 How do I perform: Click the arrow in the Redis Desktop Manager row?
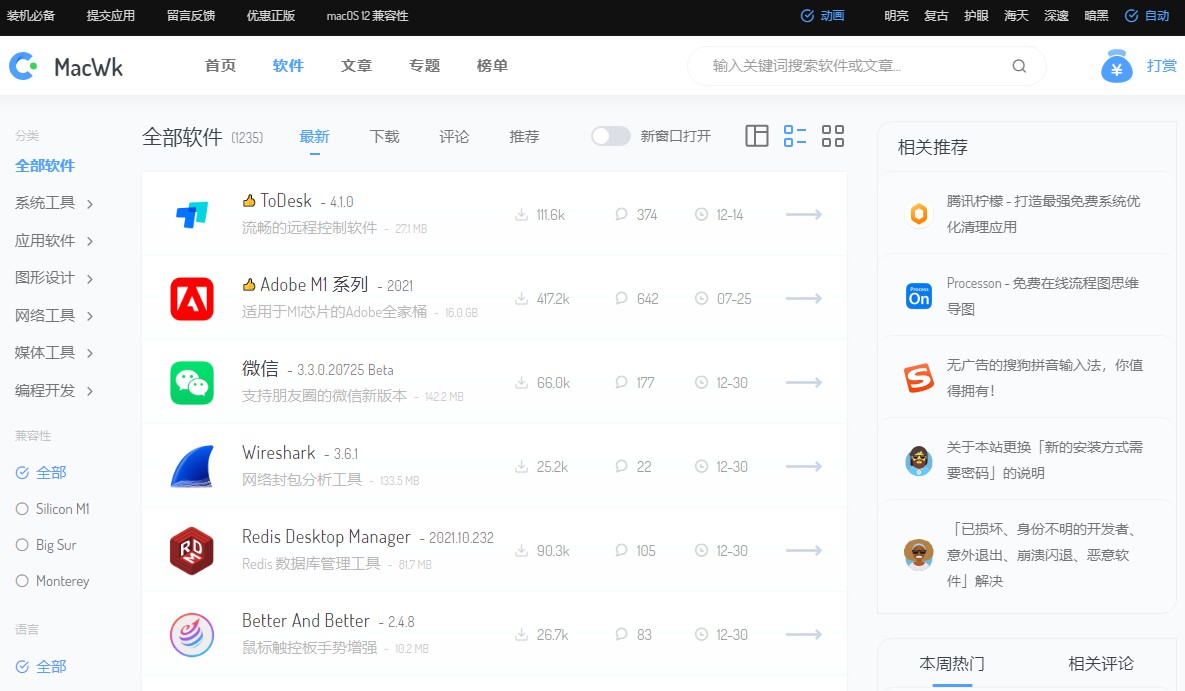pyautogui.click(x=803, y=550)
